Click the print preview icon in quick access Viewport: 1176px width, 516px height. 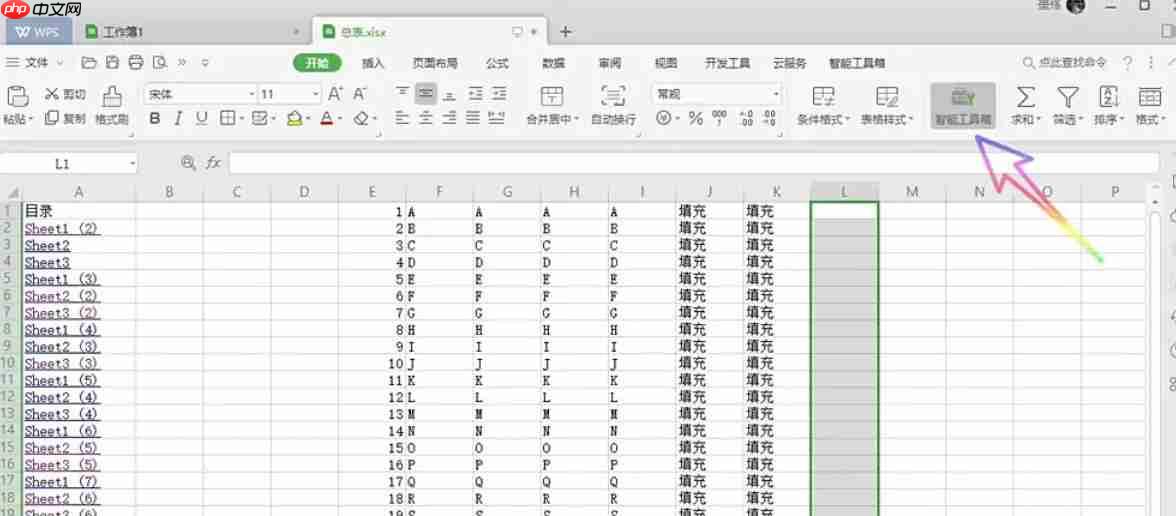click(159, 62)
